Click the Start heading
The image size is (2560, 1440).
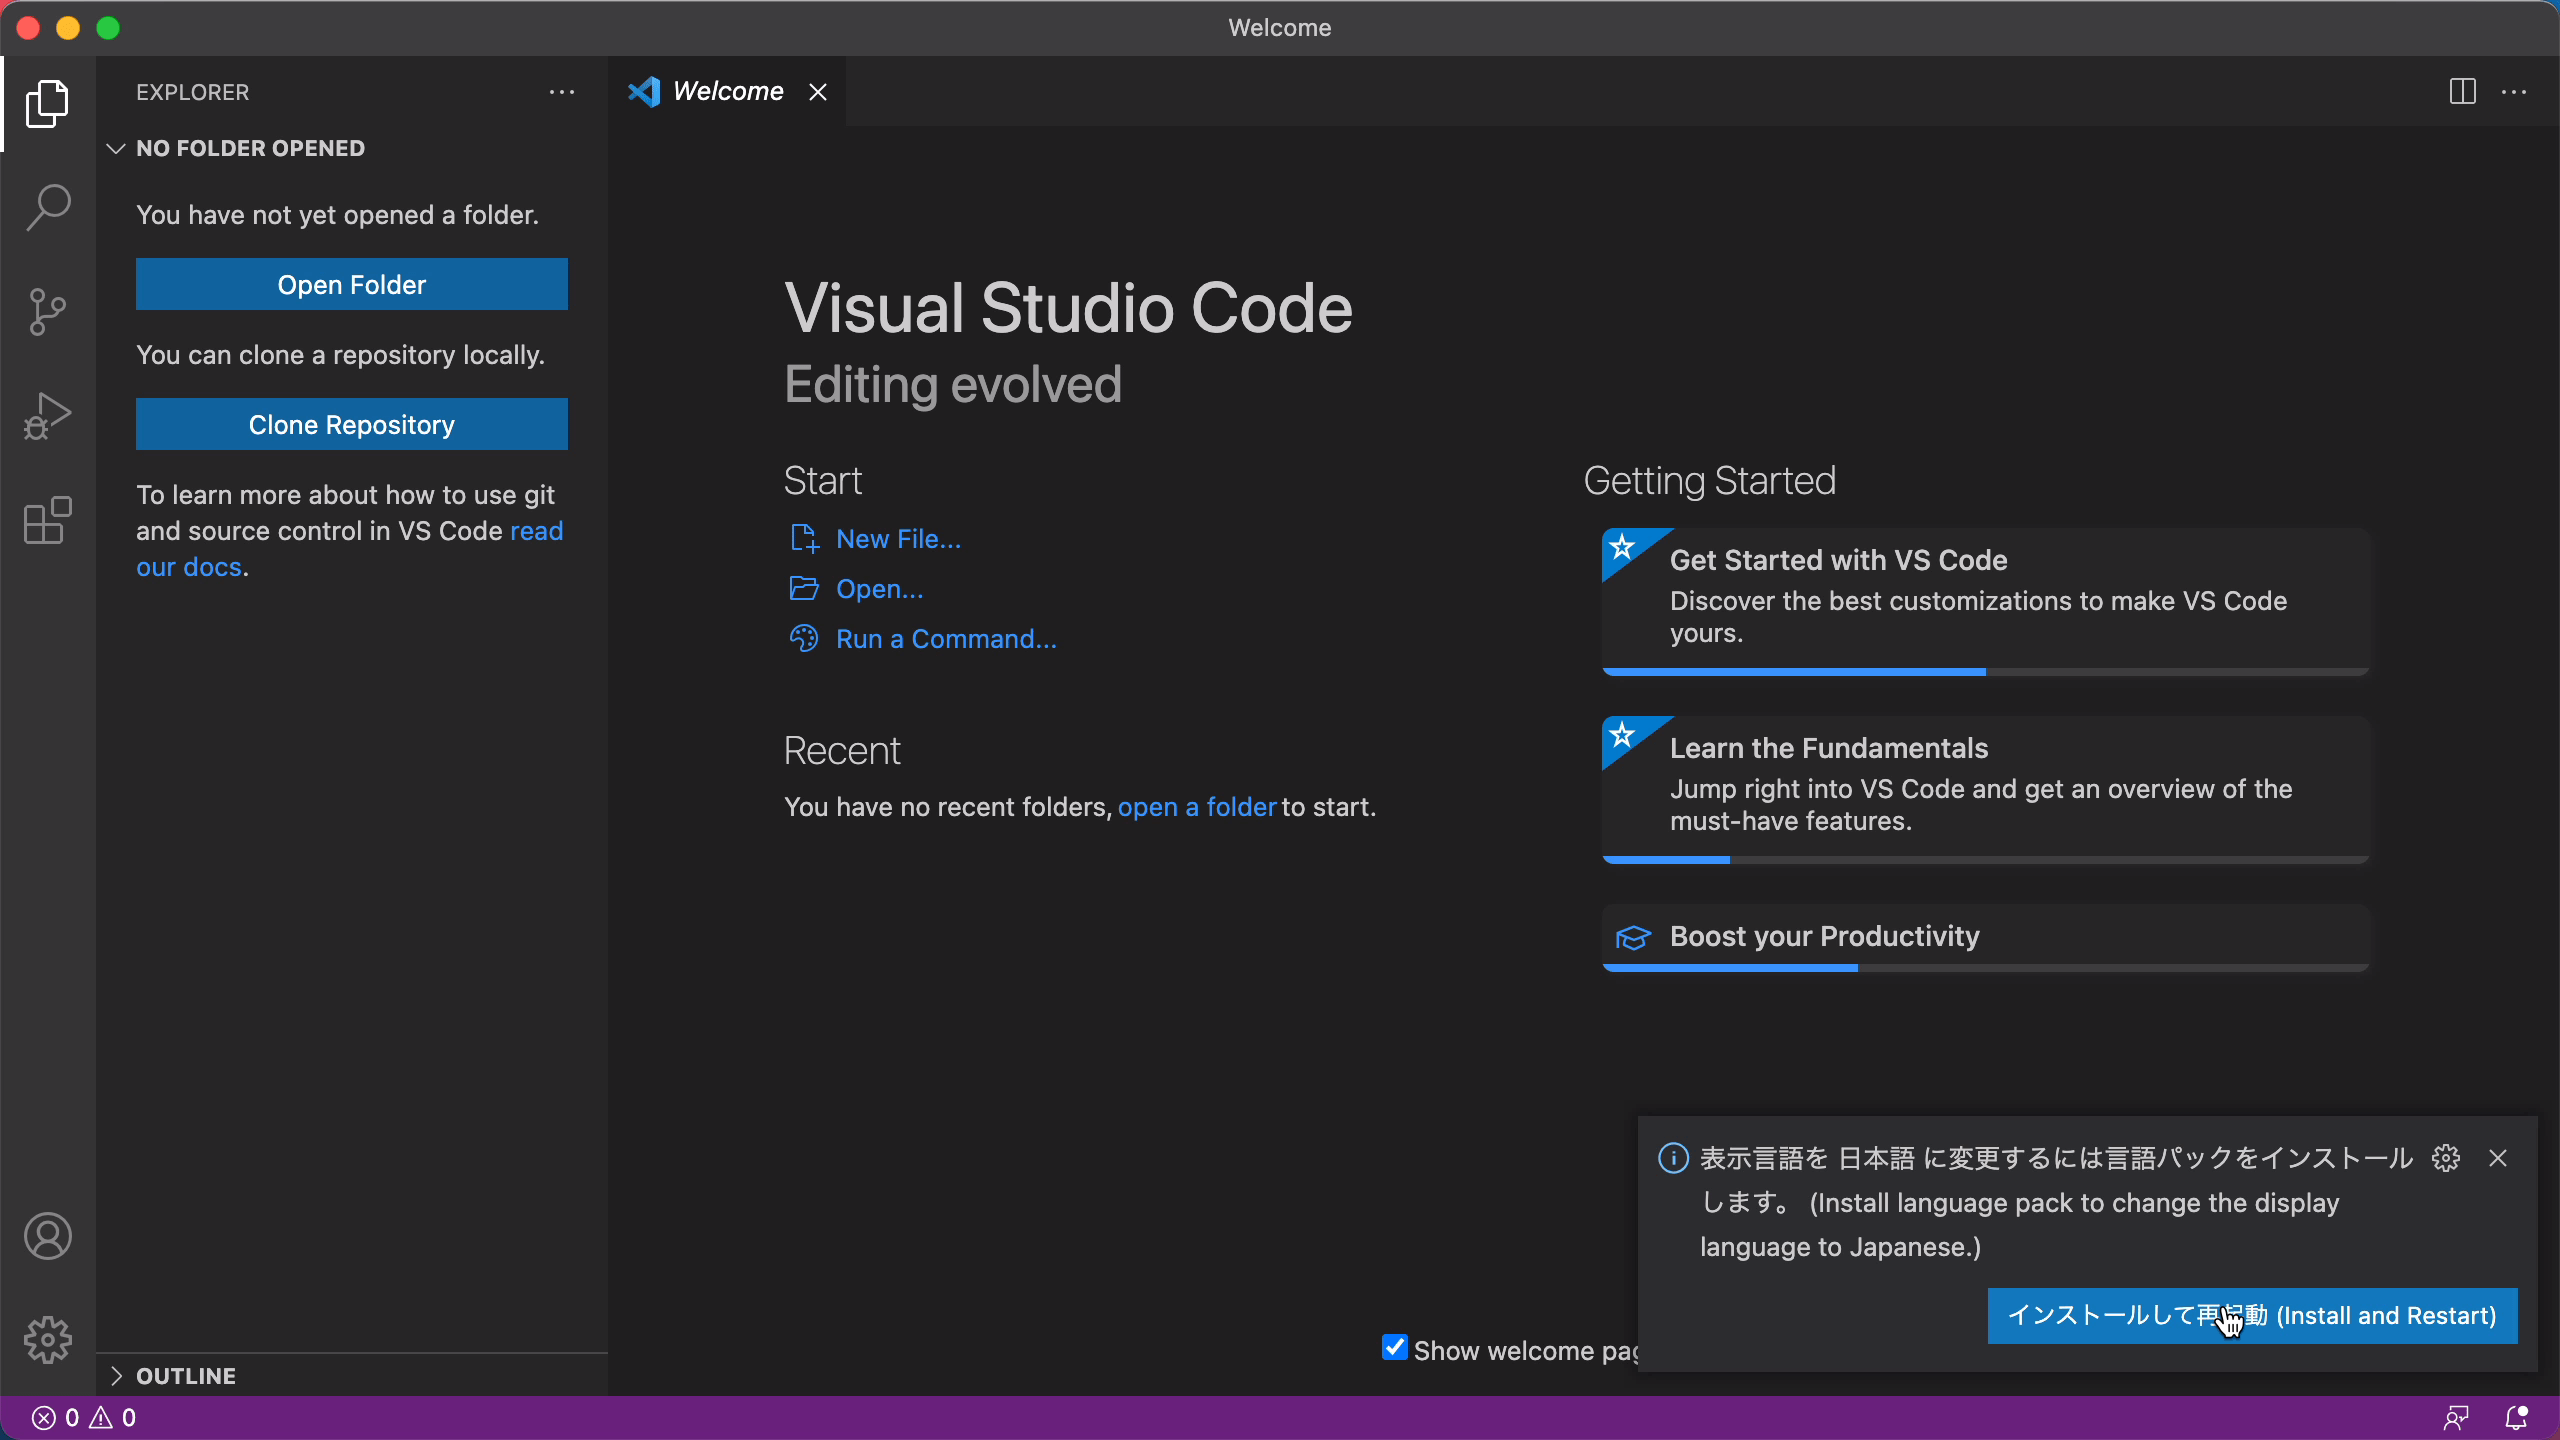(x=823, y=481)
